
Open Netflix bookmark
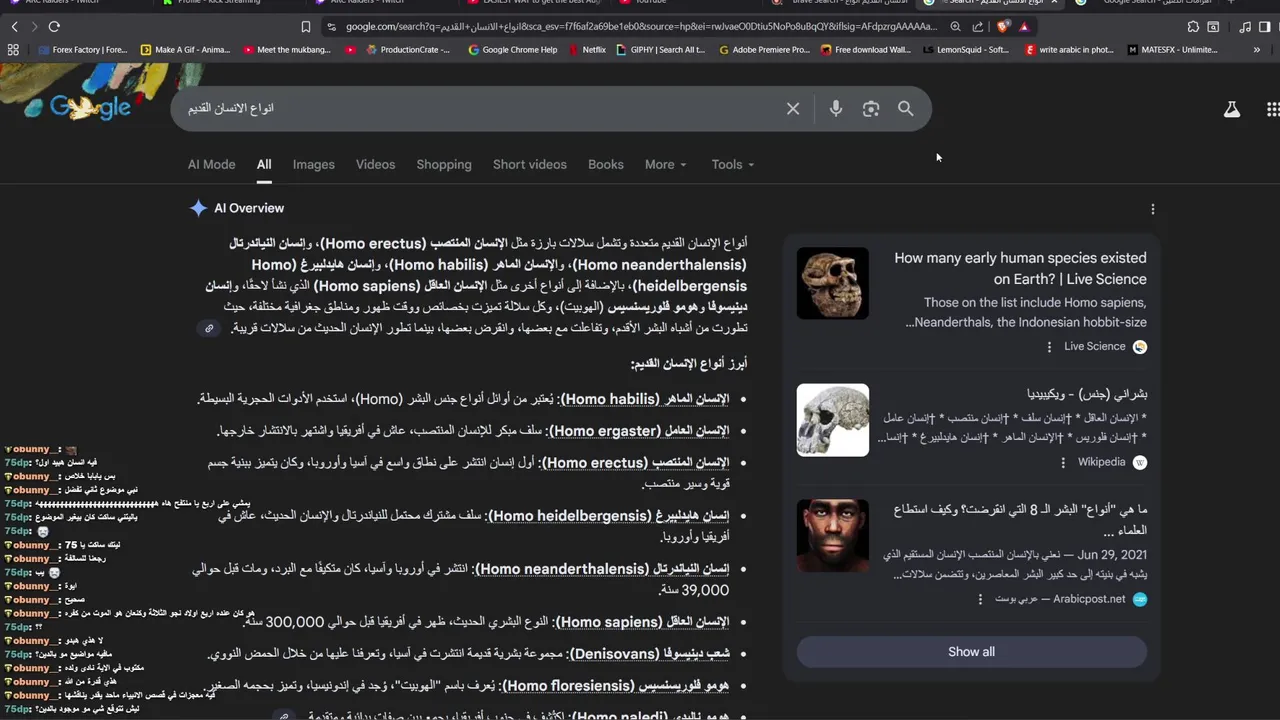pyautogui.click(x=586, y=49)
